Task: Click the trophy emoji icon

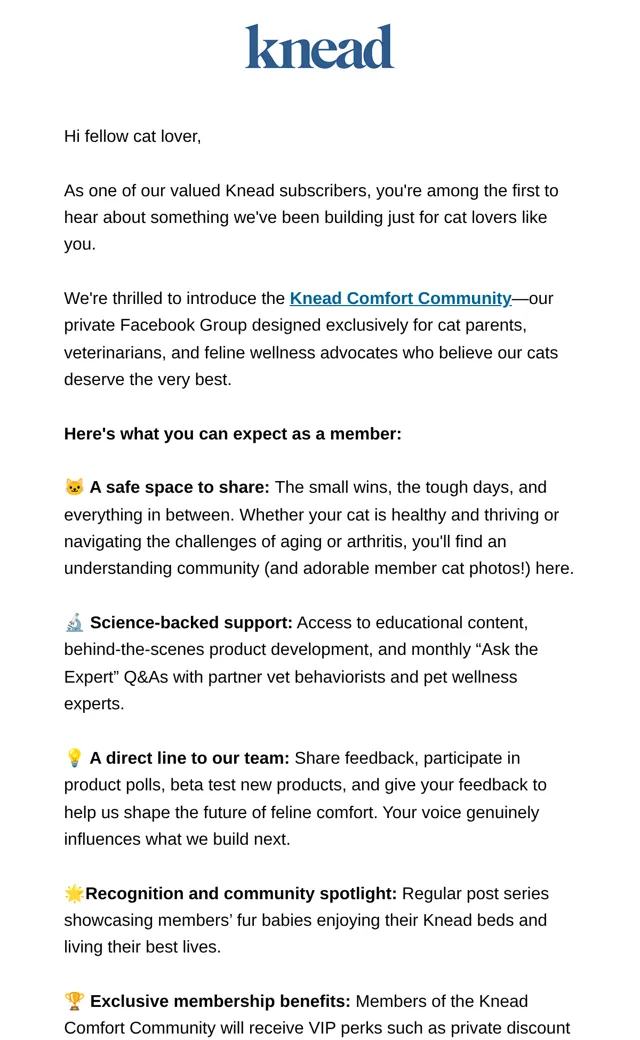Action: 74,1001
